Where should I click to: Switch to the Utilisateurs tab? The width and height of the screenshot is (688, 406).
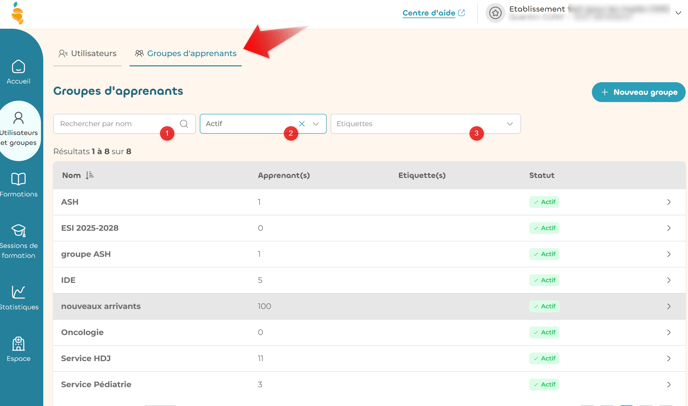click(87, 53)
